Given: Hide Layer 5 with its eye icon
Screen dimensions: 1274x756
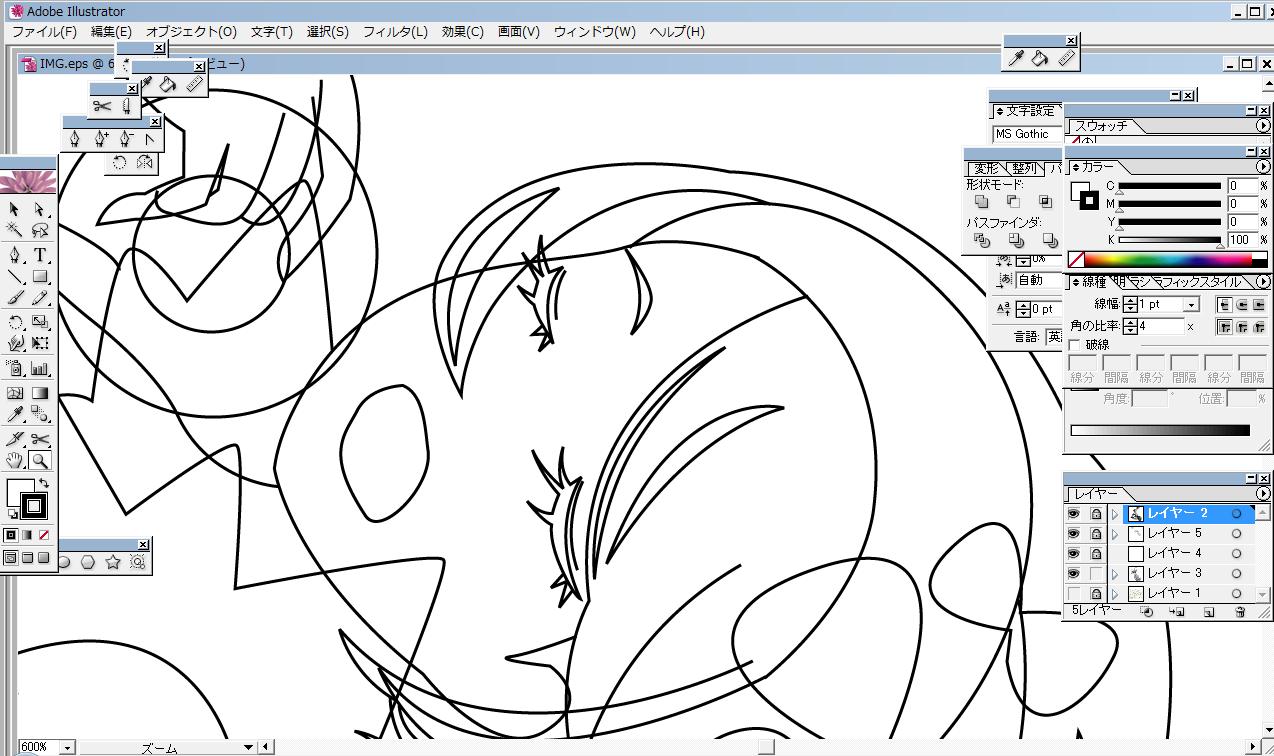Looking at the screenshot, I should (x=1074, y=533).
